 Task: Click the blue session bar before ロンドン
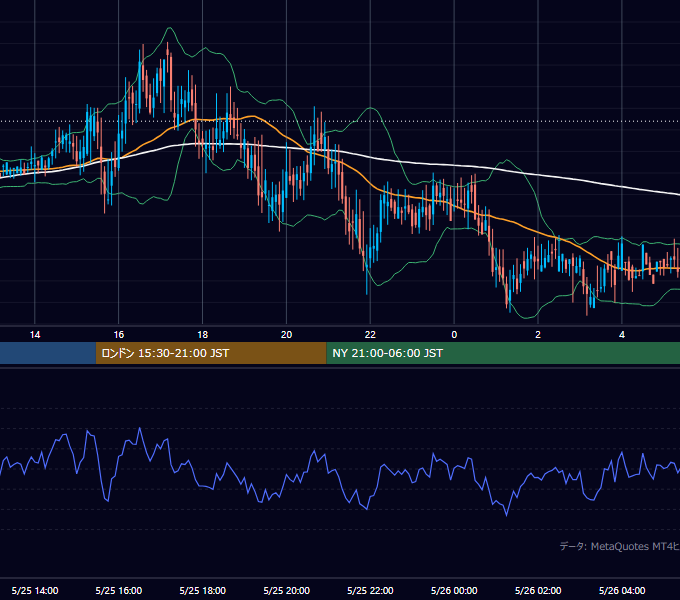(48, 353)
